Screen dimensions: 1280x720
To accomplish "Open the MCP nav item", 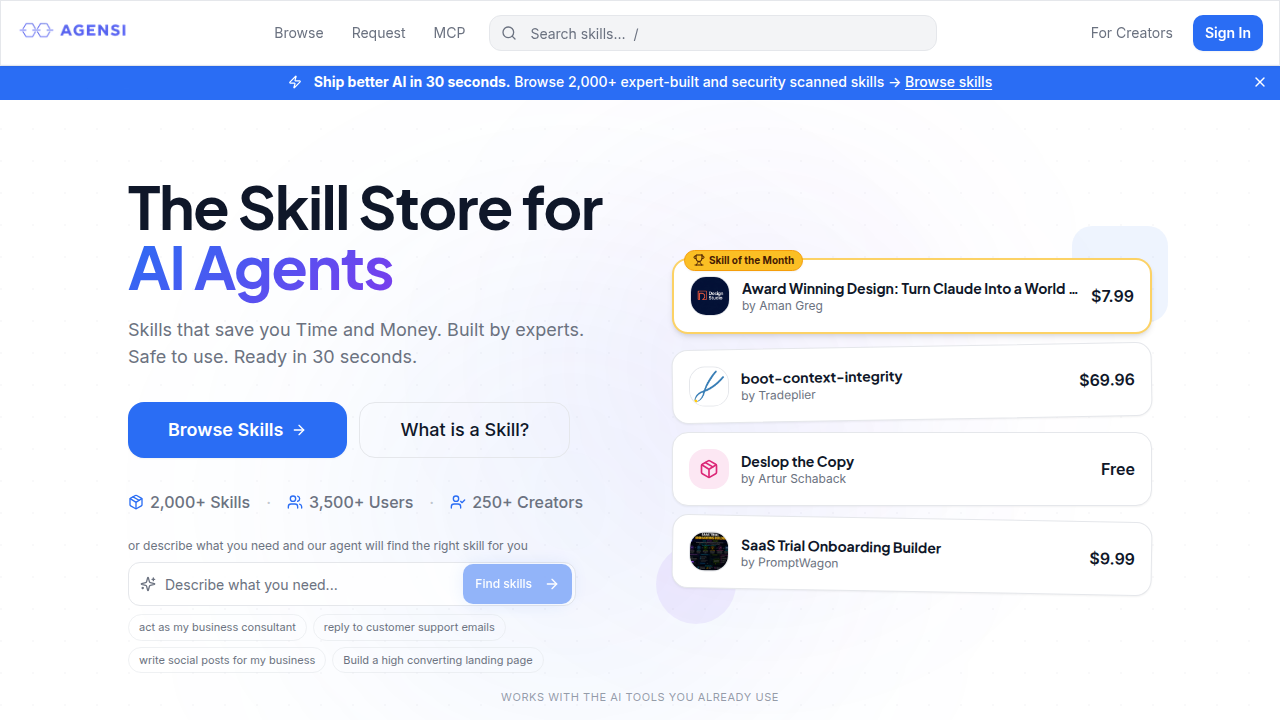I will coord(449,33).
